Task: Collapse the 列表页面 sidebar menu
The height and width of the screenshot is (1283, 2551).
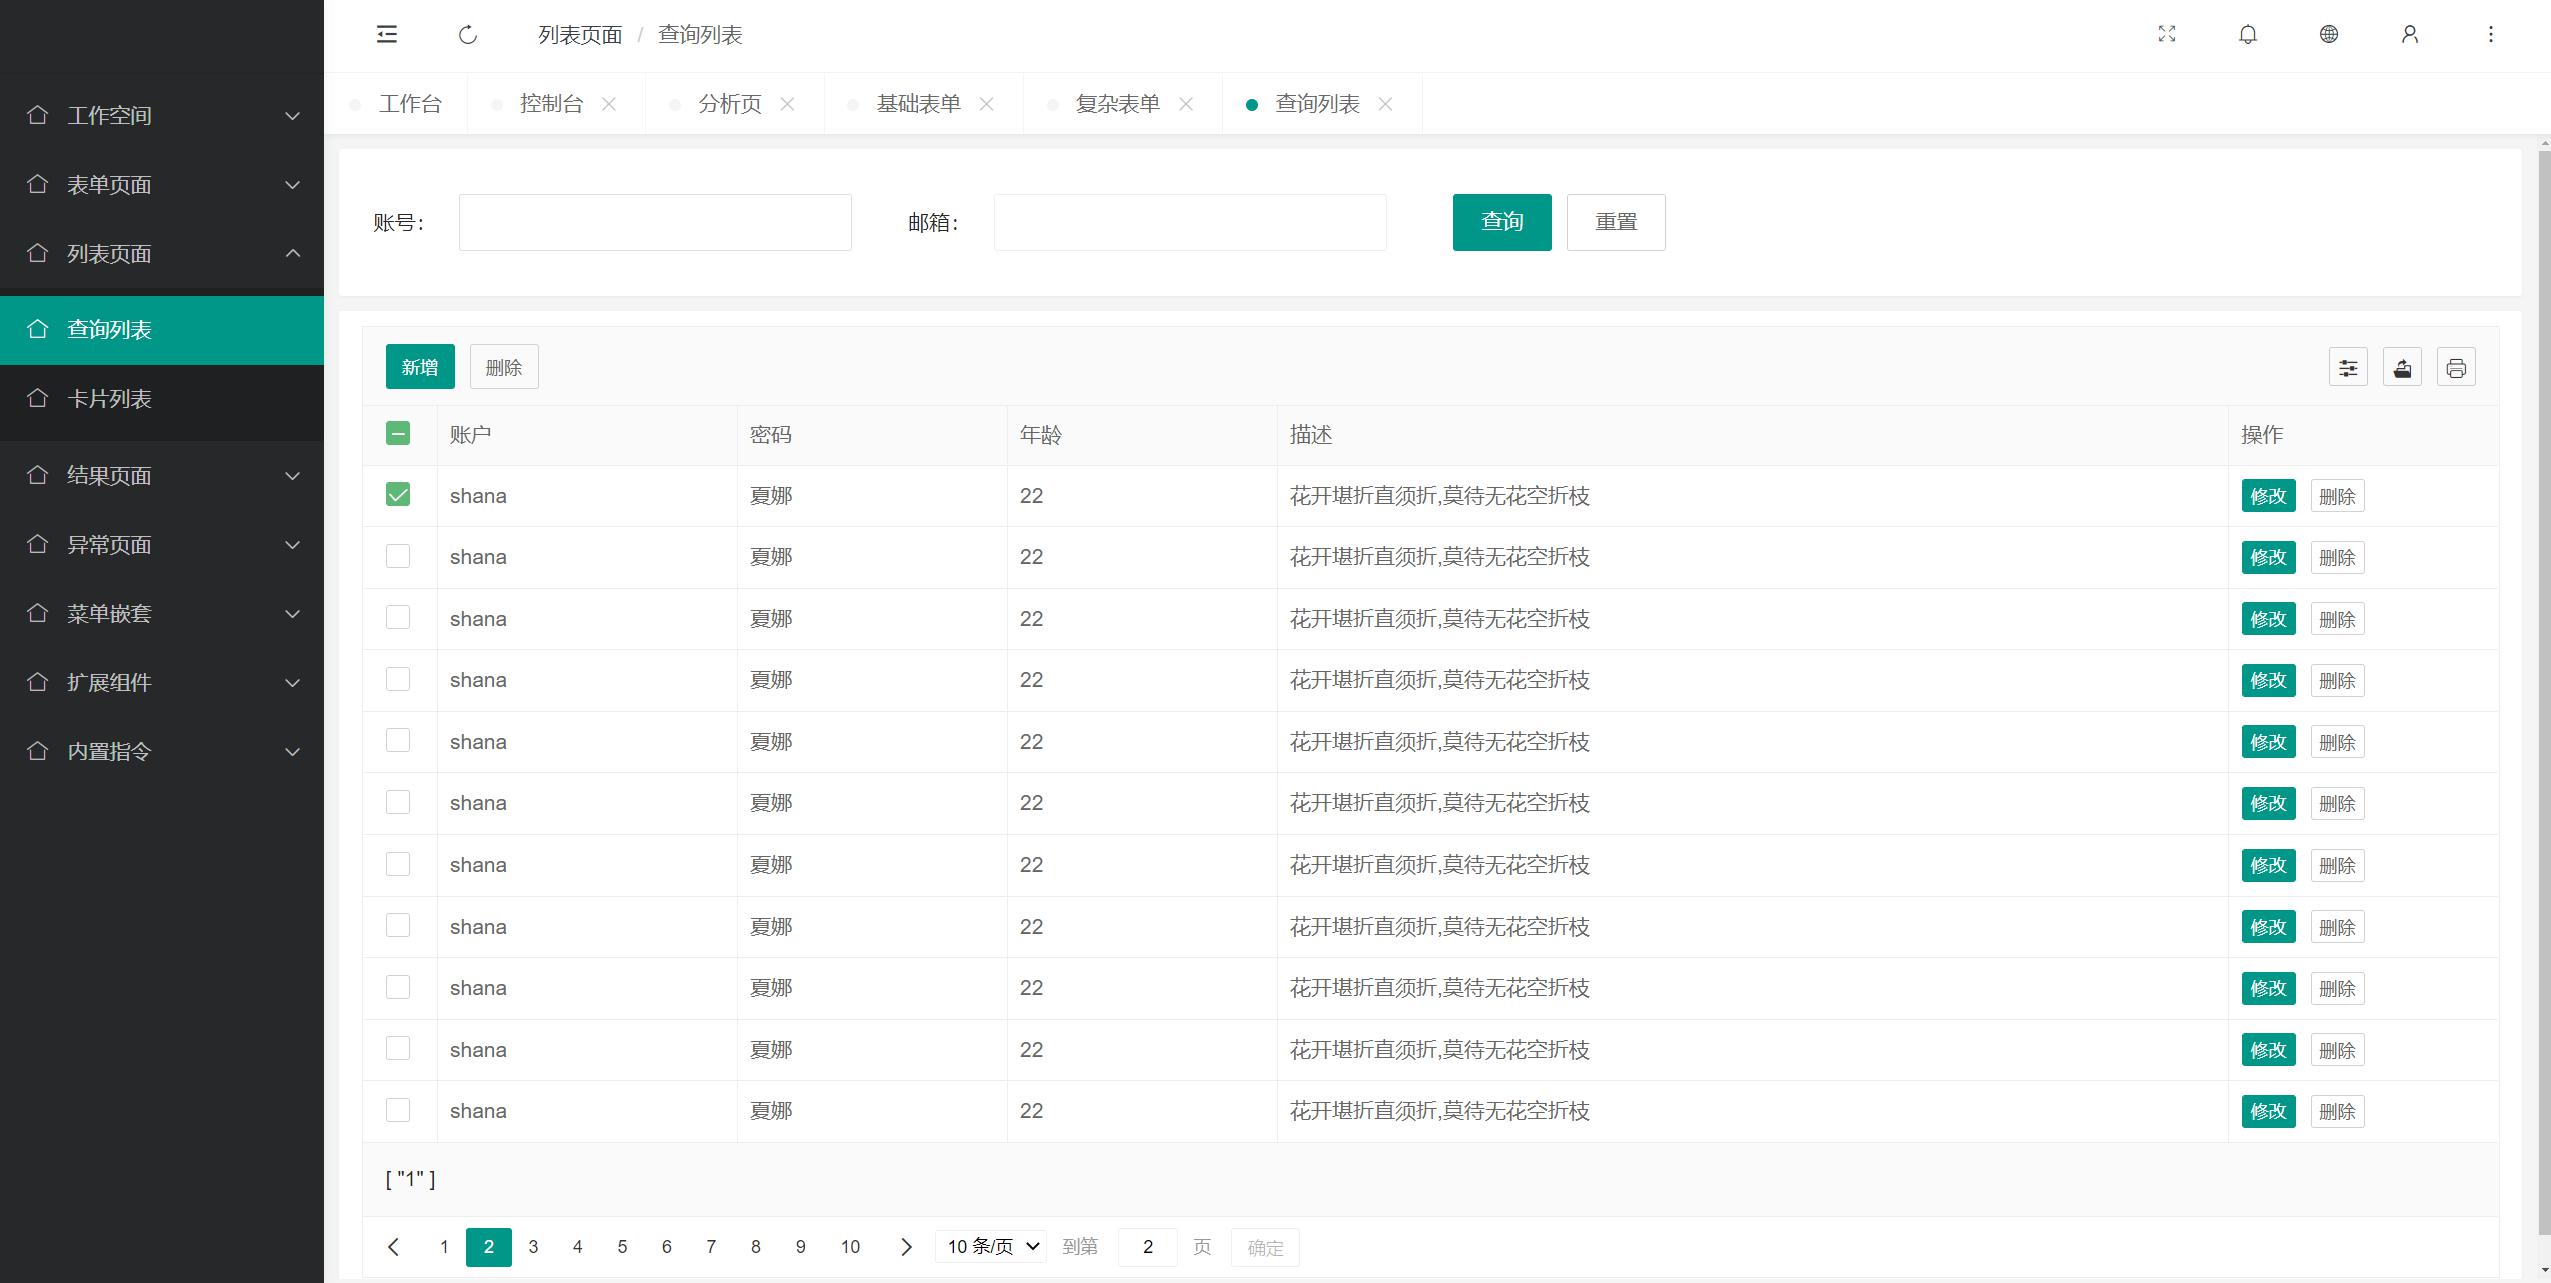Action: [x=162, y=254]
